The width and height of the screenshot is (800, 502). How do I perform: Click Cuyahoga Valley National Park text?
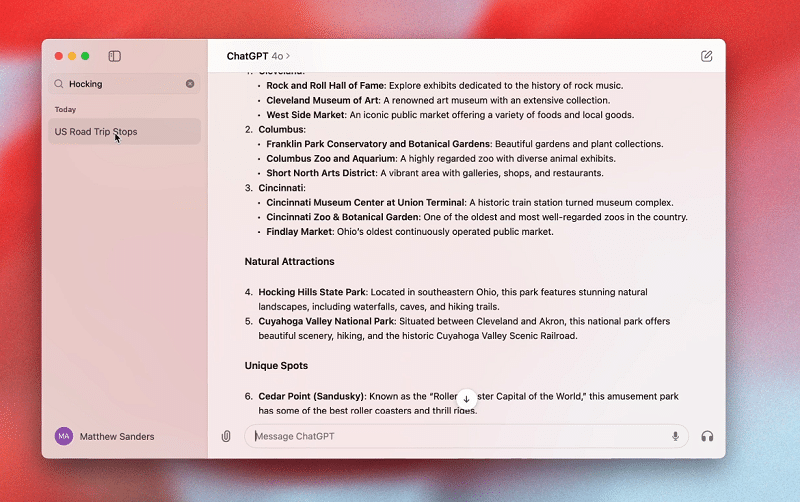326,321
